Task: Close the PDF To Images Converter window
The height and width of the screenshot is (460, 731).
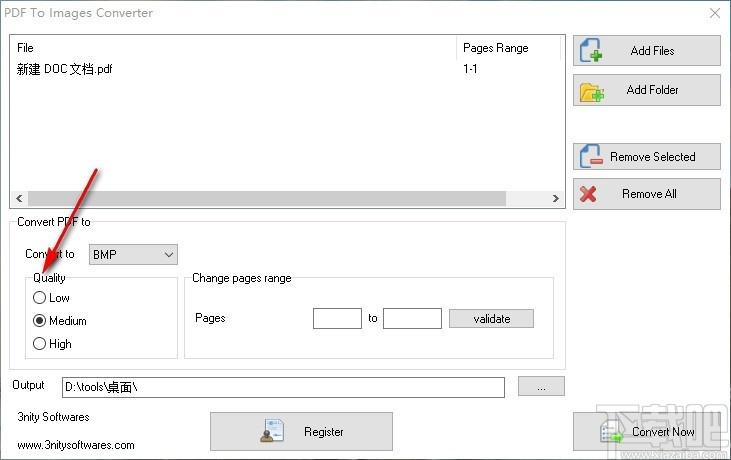Action: pos(715,13)
